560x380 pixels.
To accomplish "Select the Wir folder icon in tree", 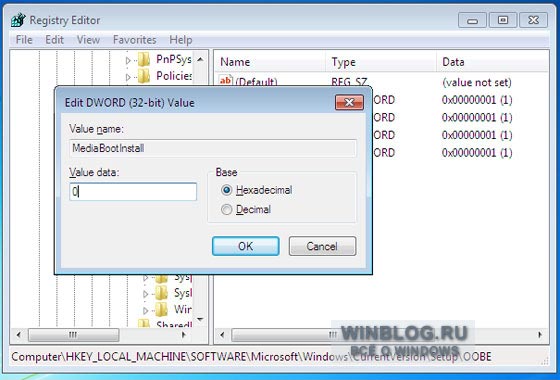I will coord(161,310).
